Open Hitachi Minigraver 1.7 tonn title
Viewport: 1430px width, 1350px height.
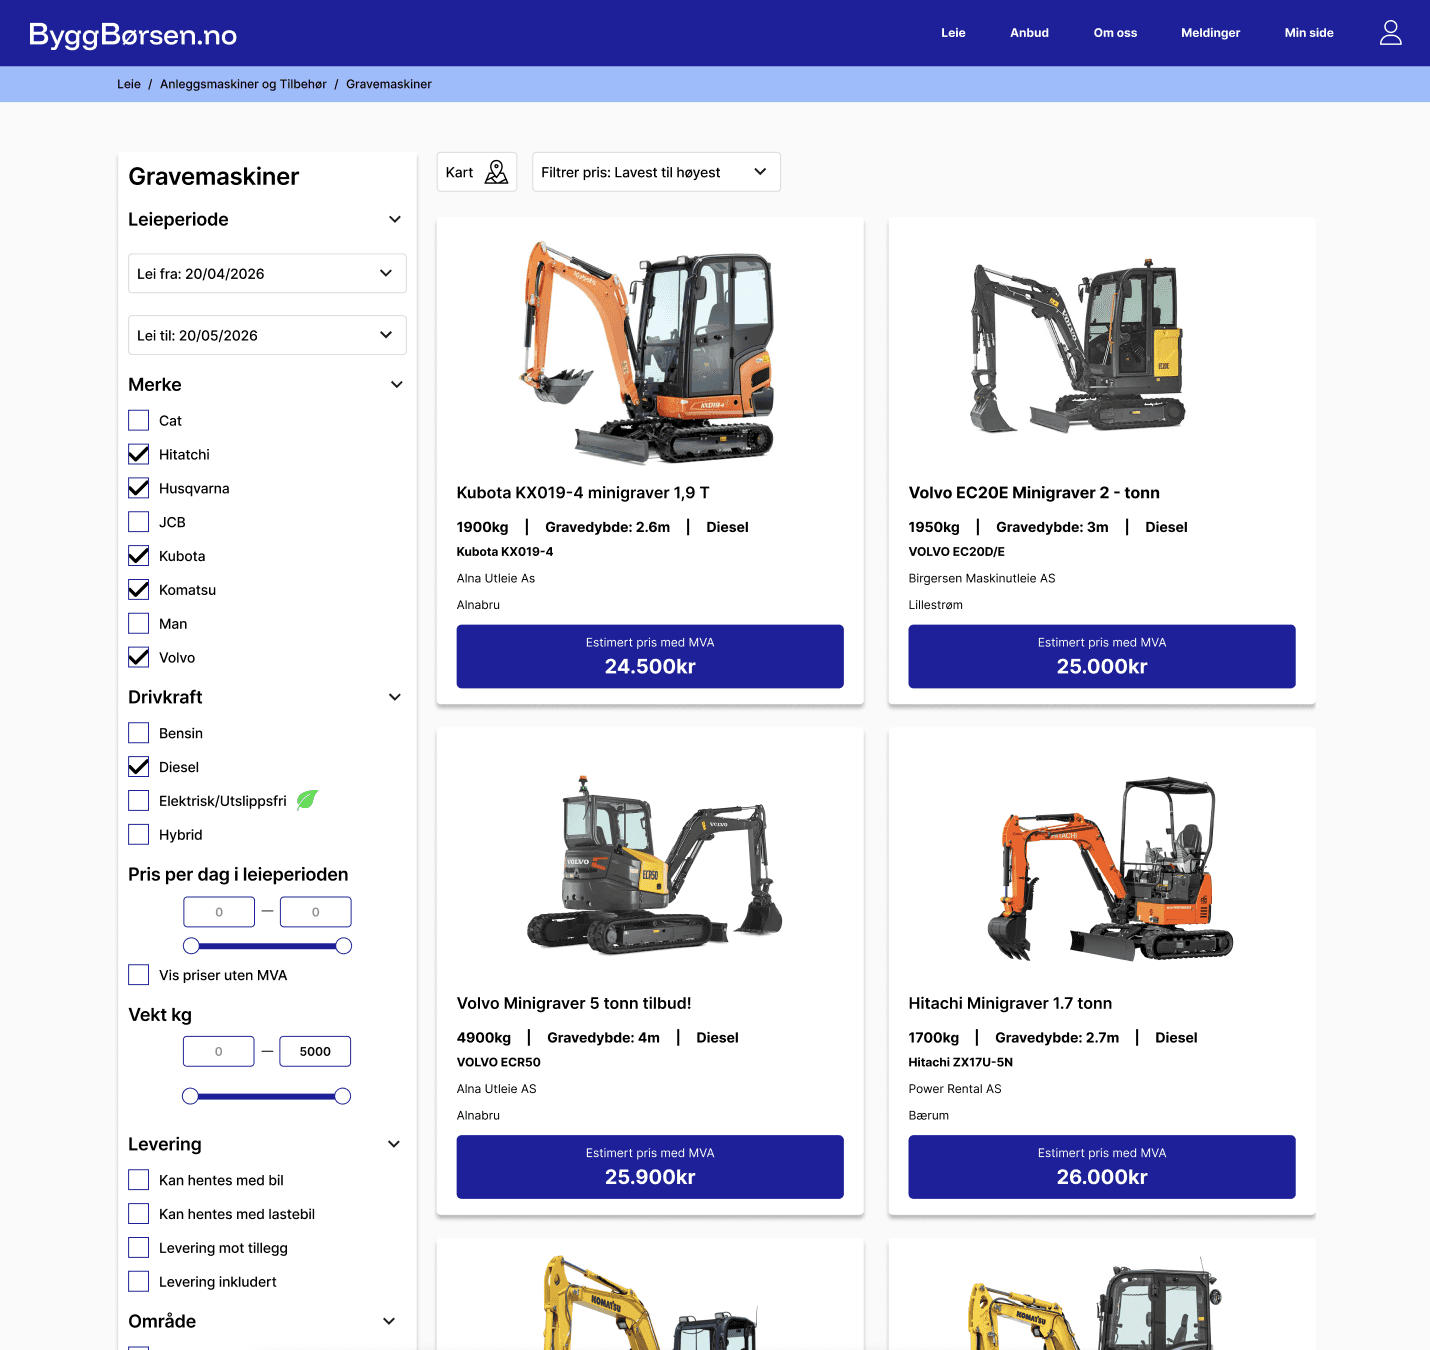point(1010,1003)
